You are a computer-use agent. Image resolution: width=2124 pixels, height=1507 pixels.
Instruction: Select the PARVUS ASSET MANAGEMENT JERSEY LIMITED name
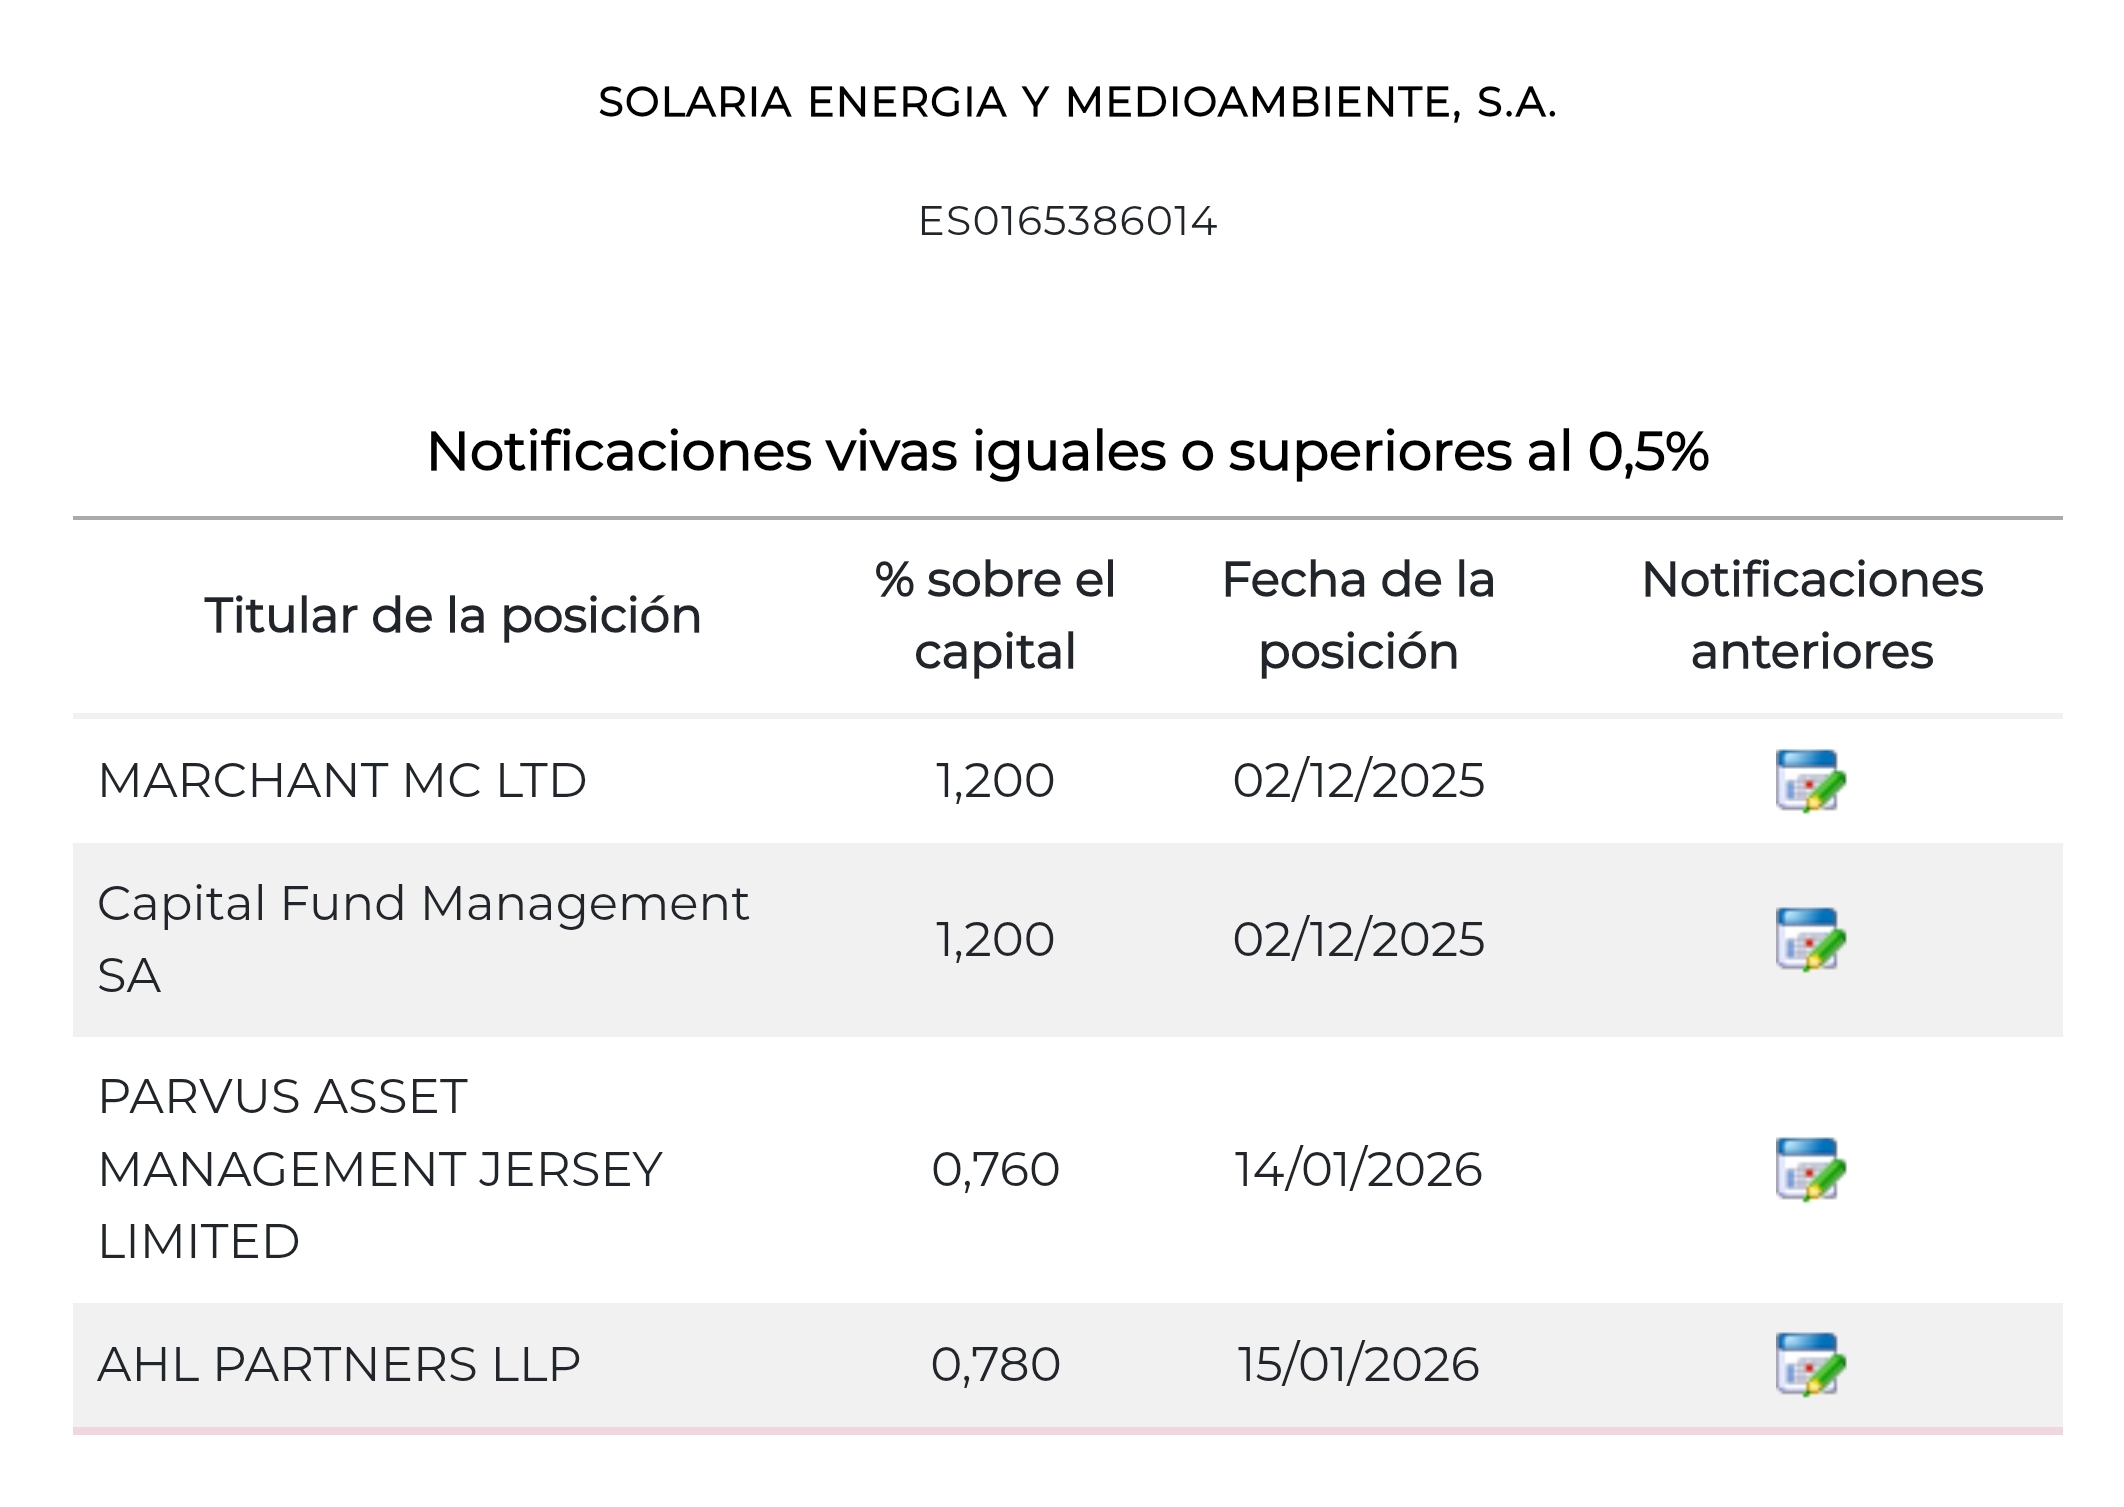click(x=380, y=1169)
